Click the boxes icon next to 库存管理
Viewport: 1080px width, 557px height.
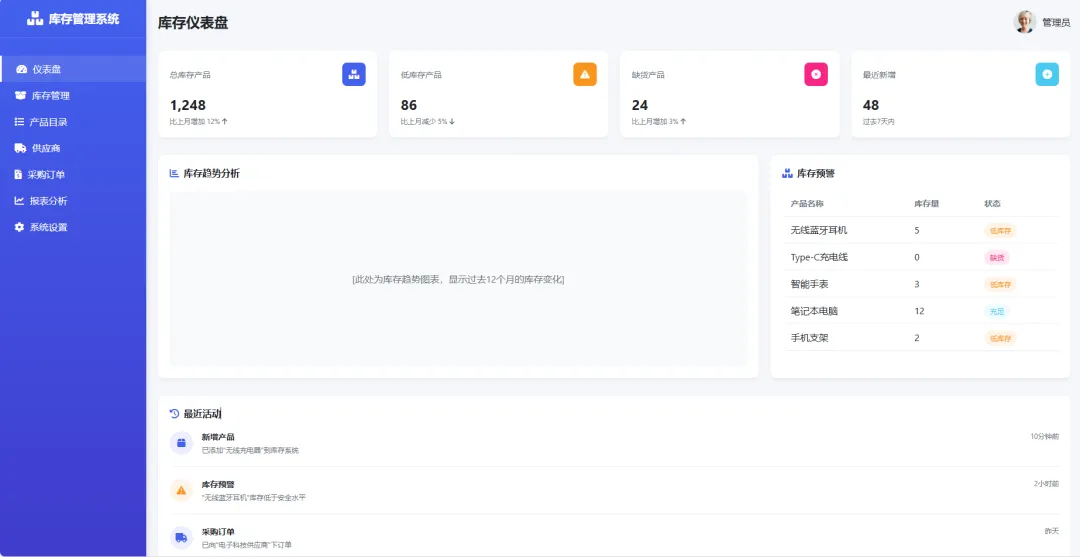pyautogui.click(x=21, y=96)
